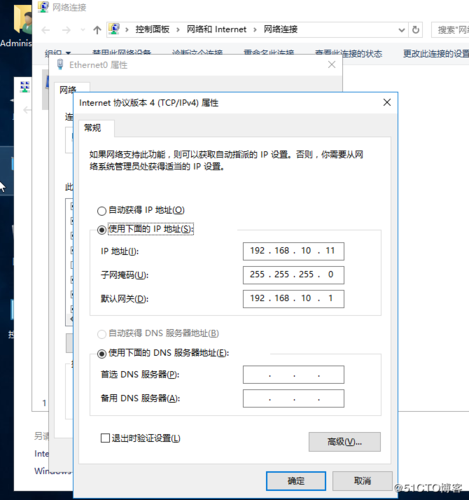
Task: Refresh the Network Connections address bar
Action: [415, 30]
